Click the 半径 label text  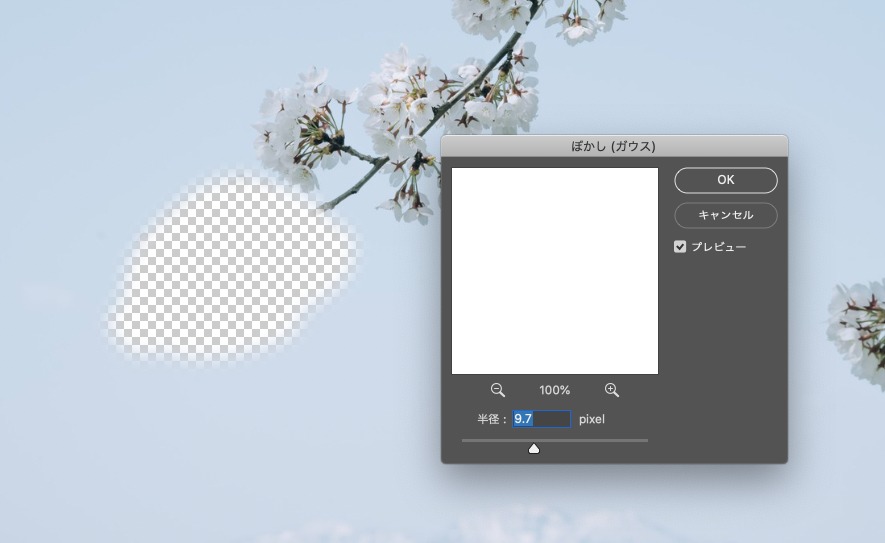490,419
